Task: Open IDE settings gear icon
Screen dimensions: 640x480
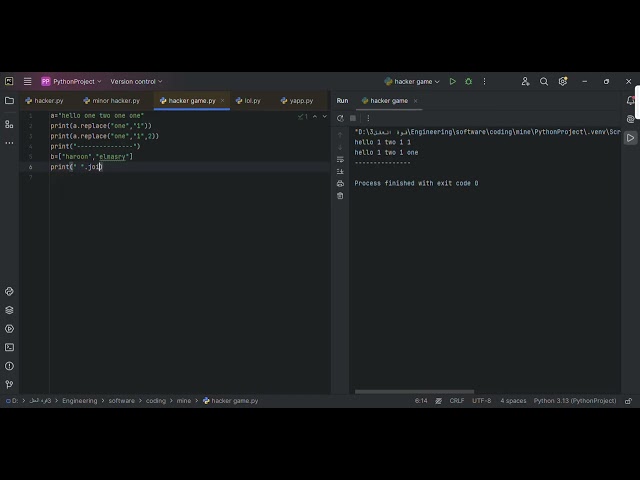Action: click(563, 81)
